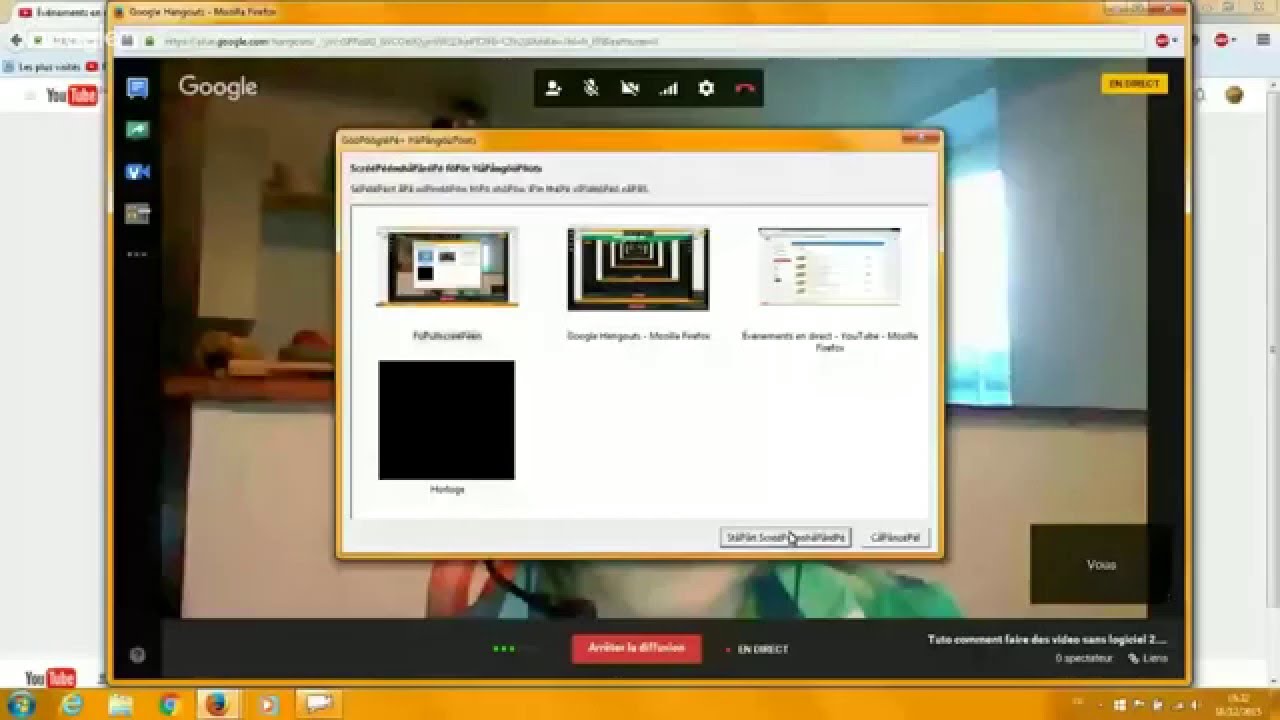Select Google Hangouts - Mozilla Firefox window thumbnail
This screenshot has width=1280, height=720.
pyautogui.click(x=638, y=269)
